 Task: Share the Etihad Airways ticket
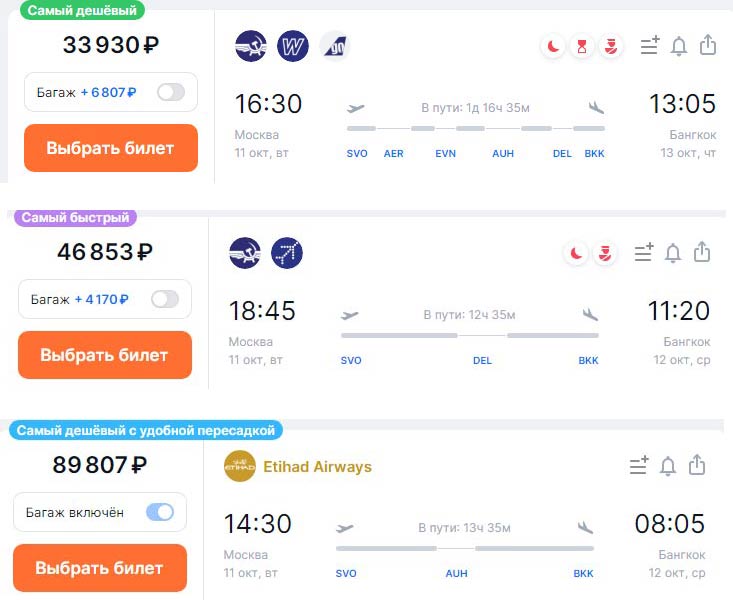click(698, 465)
